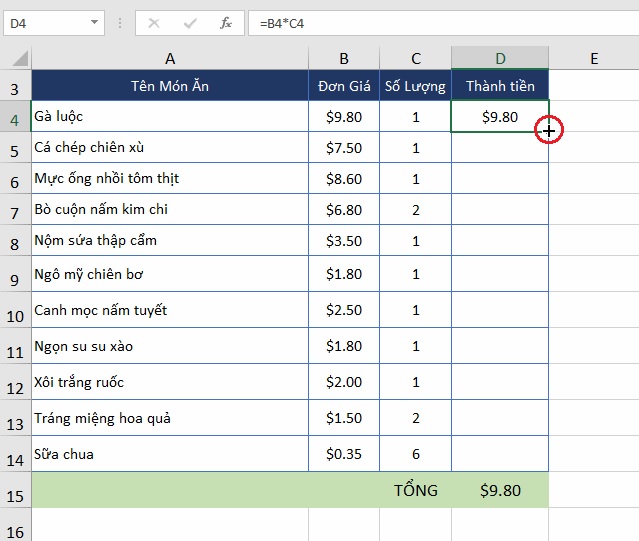Select the 'Nộm sứa thập cẩm' cell
The width and height of the screenshot is (639, 541).
[170, 240]
